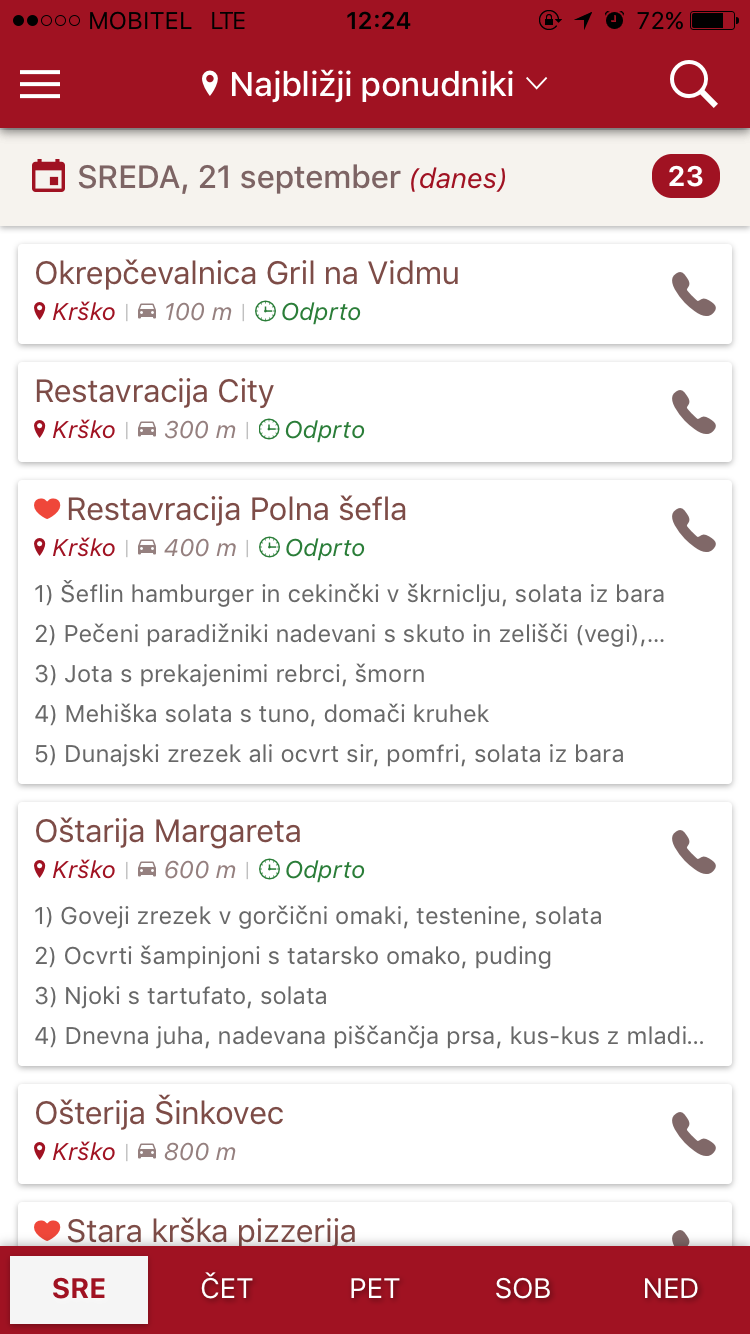Select the PET day tab
The width and height of the screenshot is (750, 1334).
coord(374,1289)
